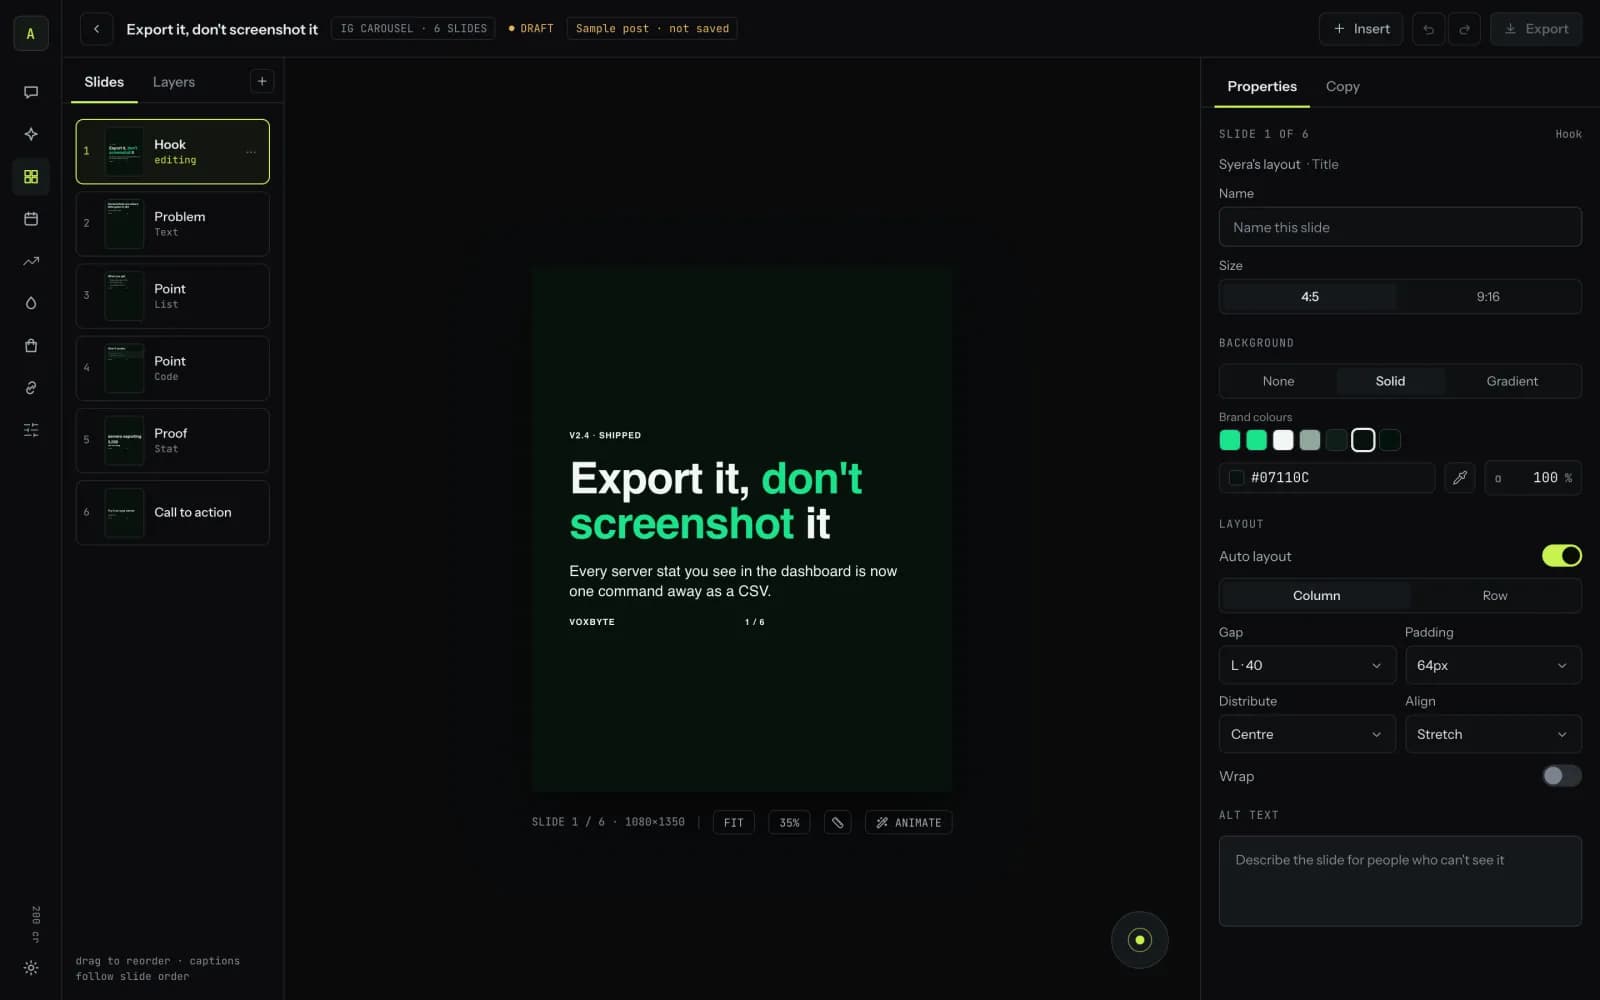The height and width of the screenshot is (1000, 1600).
Task: Click the sun icon at sidebar bottom
Action: pos(31,968)
